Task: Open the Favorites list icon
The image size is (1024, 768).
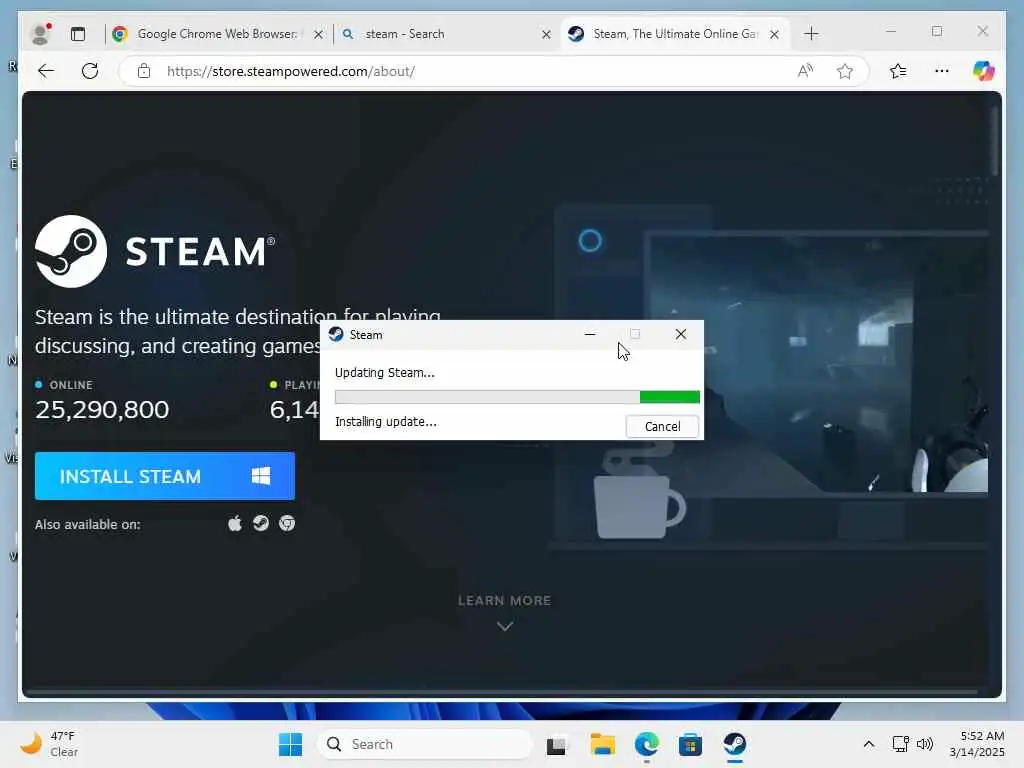Action: point(898,71)
